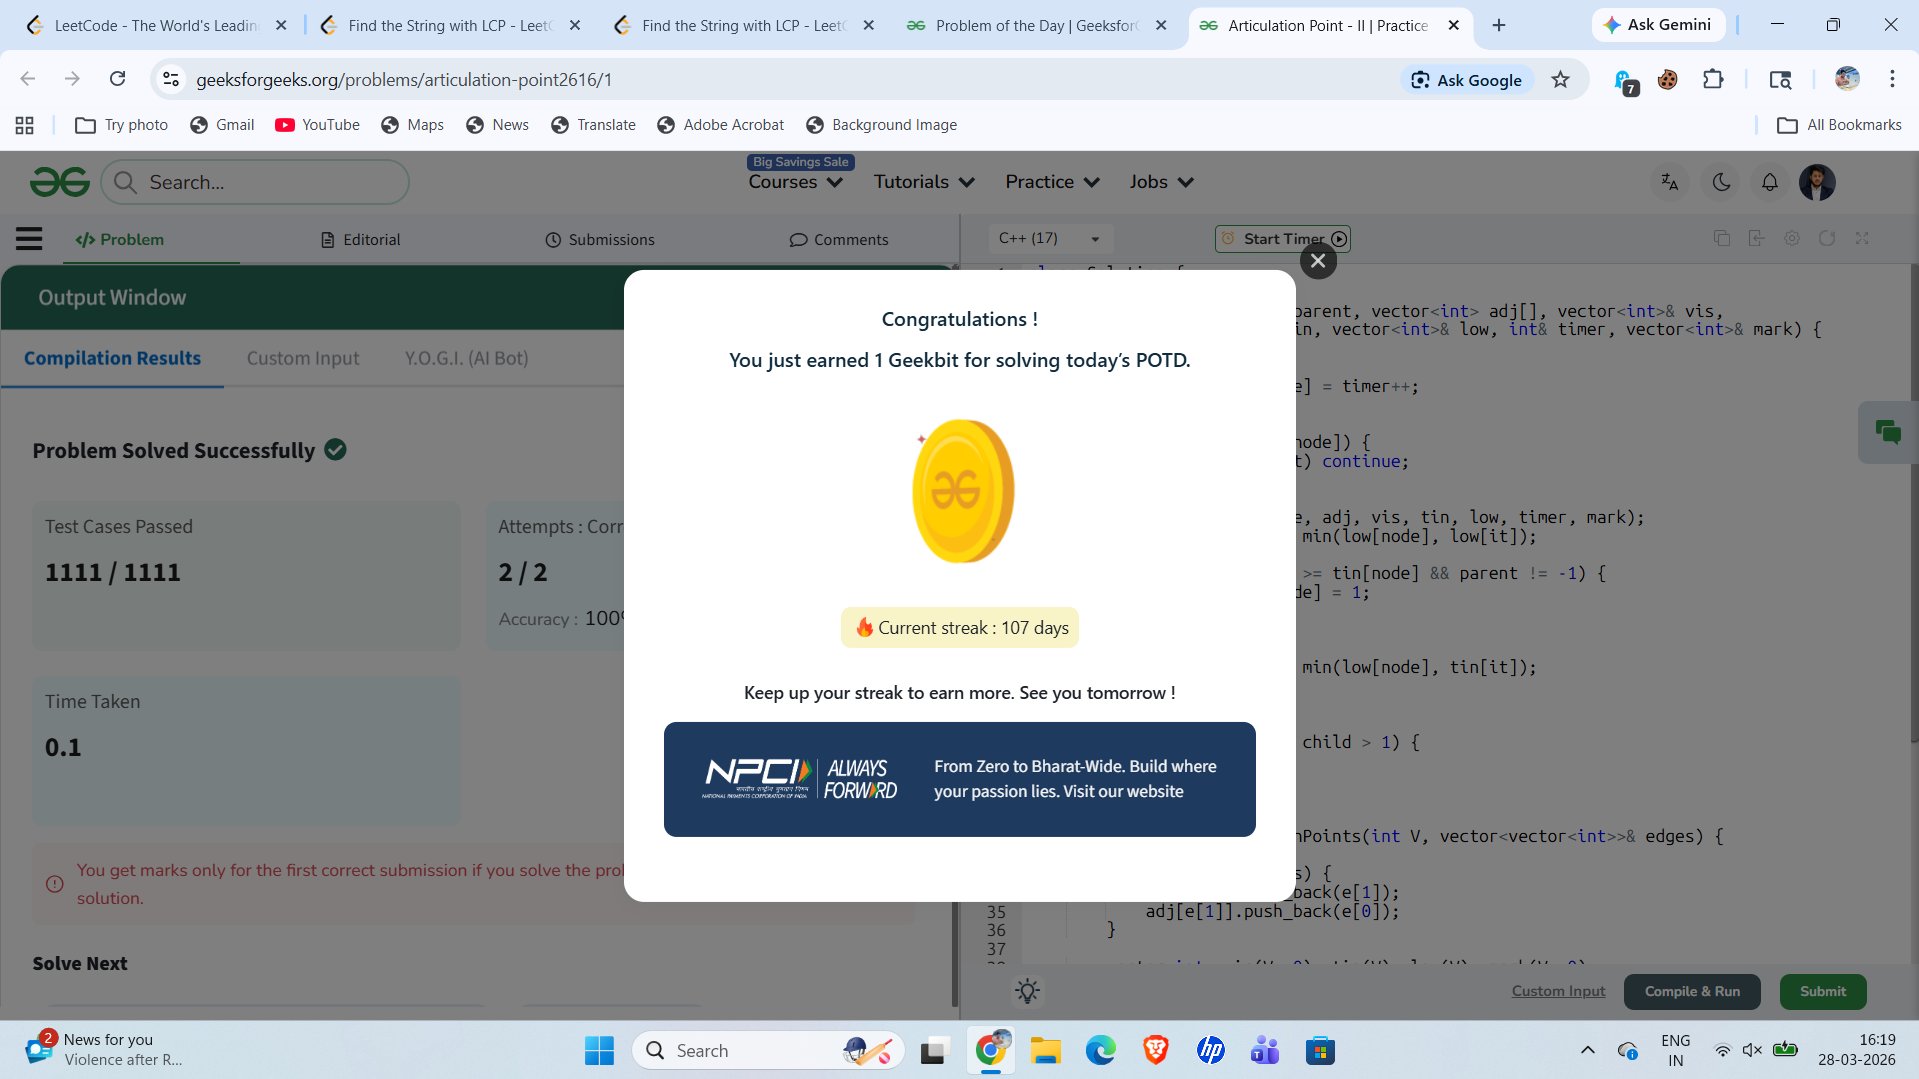
Task: Open the cookie extension icon
Action: tap(1667, 79)
